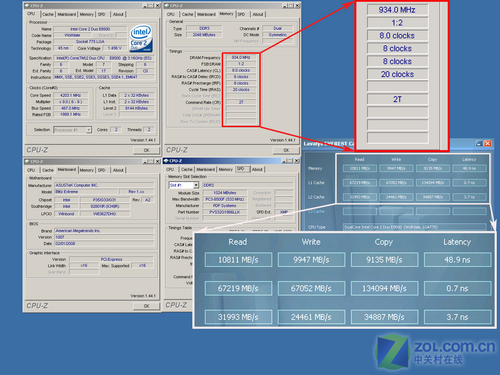Open the Cache tab in the CPU-Z Processor window

pyautogui.click(x=48, y=14)
